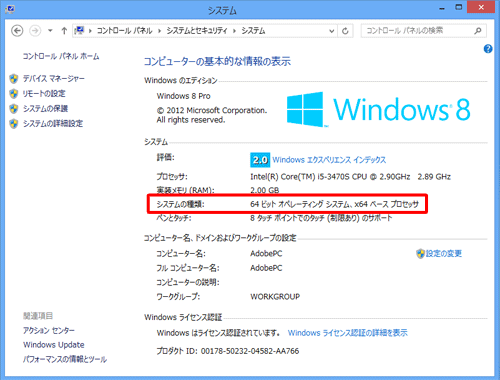Image resolution: width=500 pixels, height=380 pixels.
Task: Click shield icon beside リモートの設定
Action: (14, 94)
